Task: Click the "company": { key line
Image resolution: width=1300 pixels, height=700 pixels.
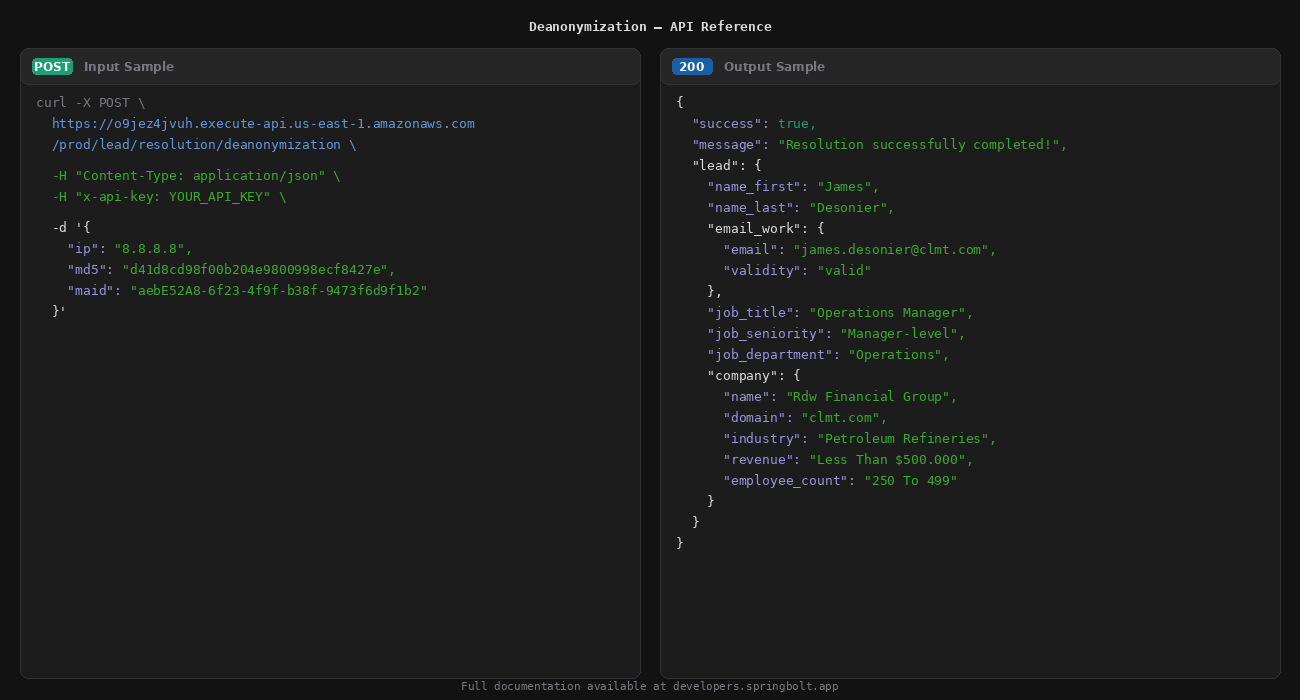Action: [x=754, y=376]
